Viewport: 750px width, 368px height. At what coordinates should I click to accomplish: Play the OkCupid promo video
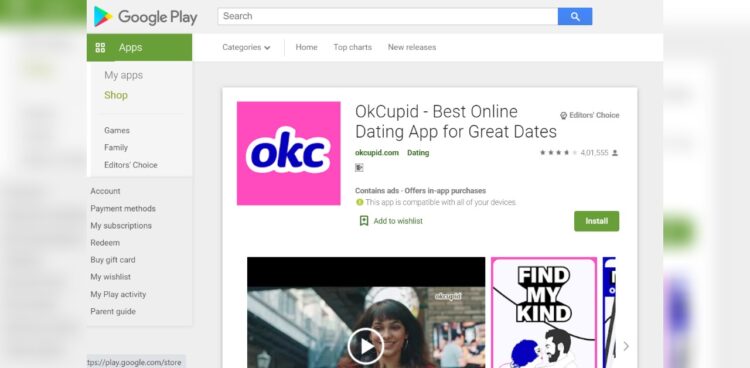[x=366, y=346]
